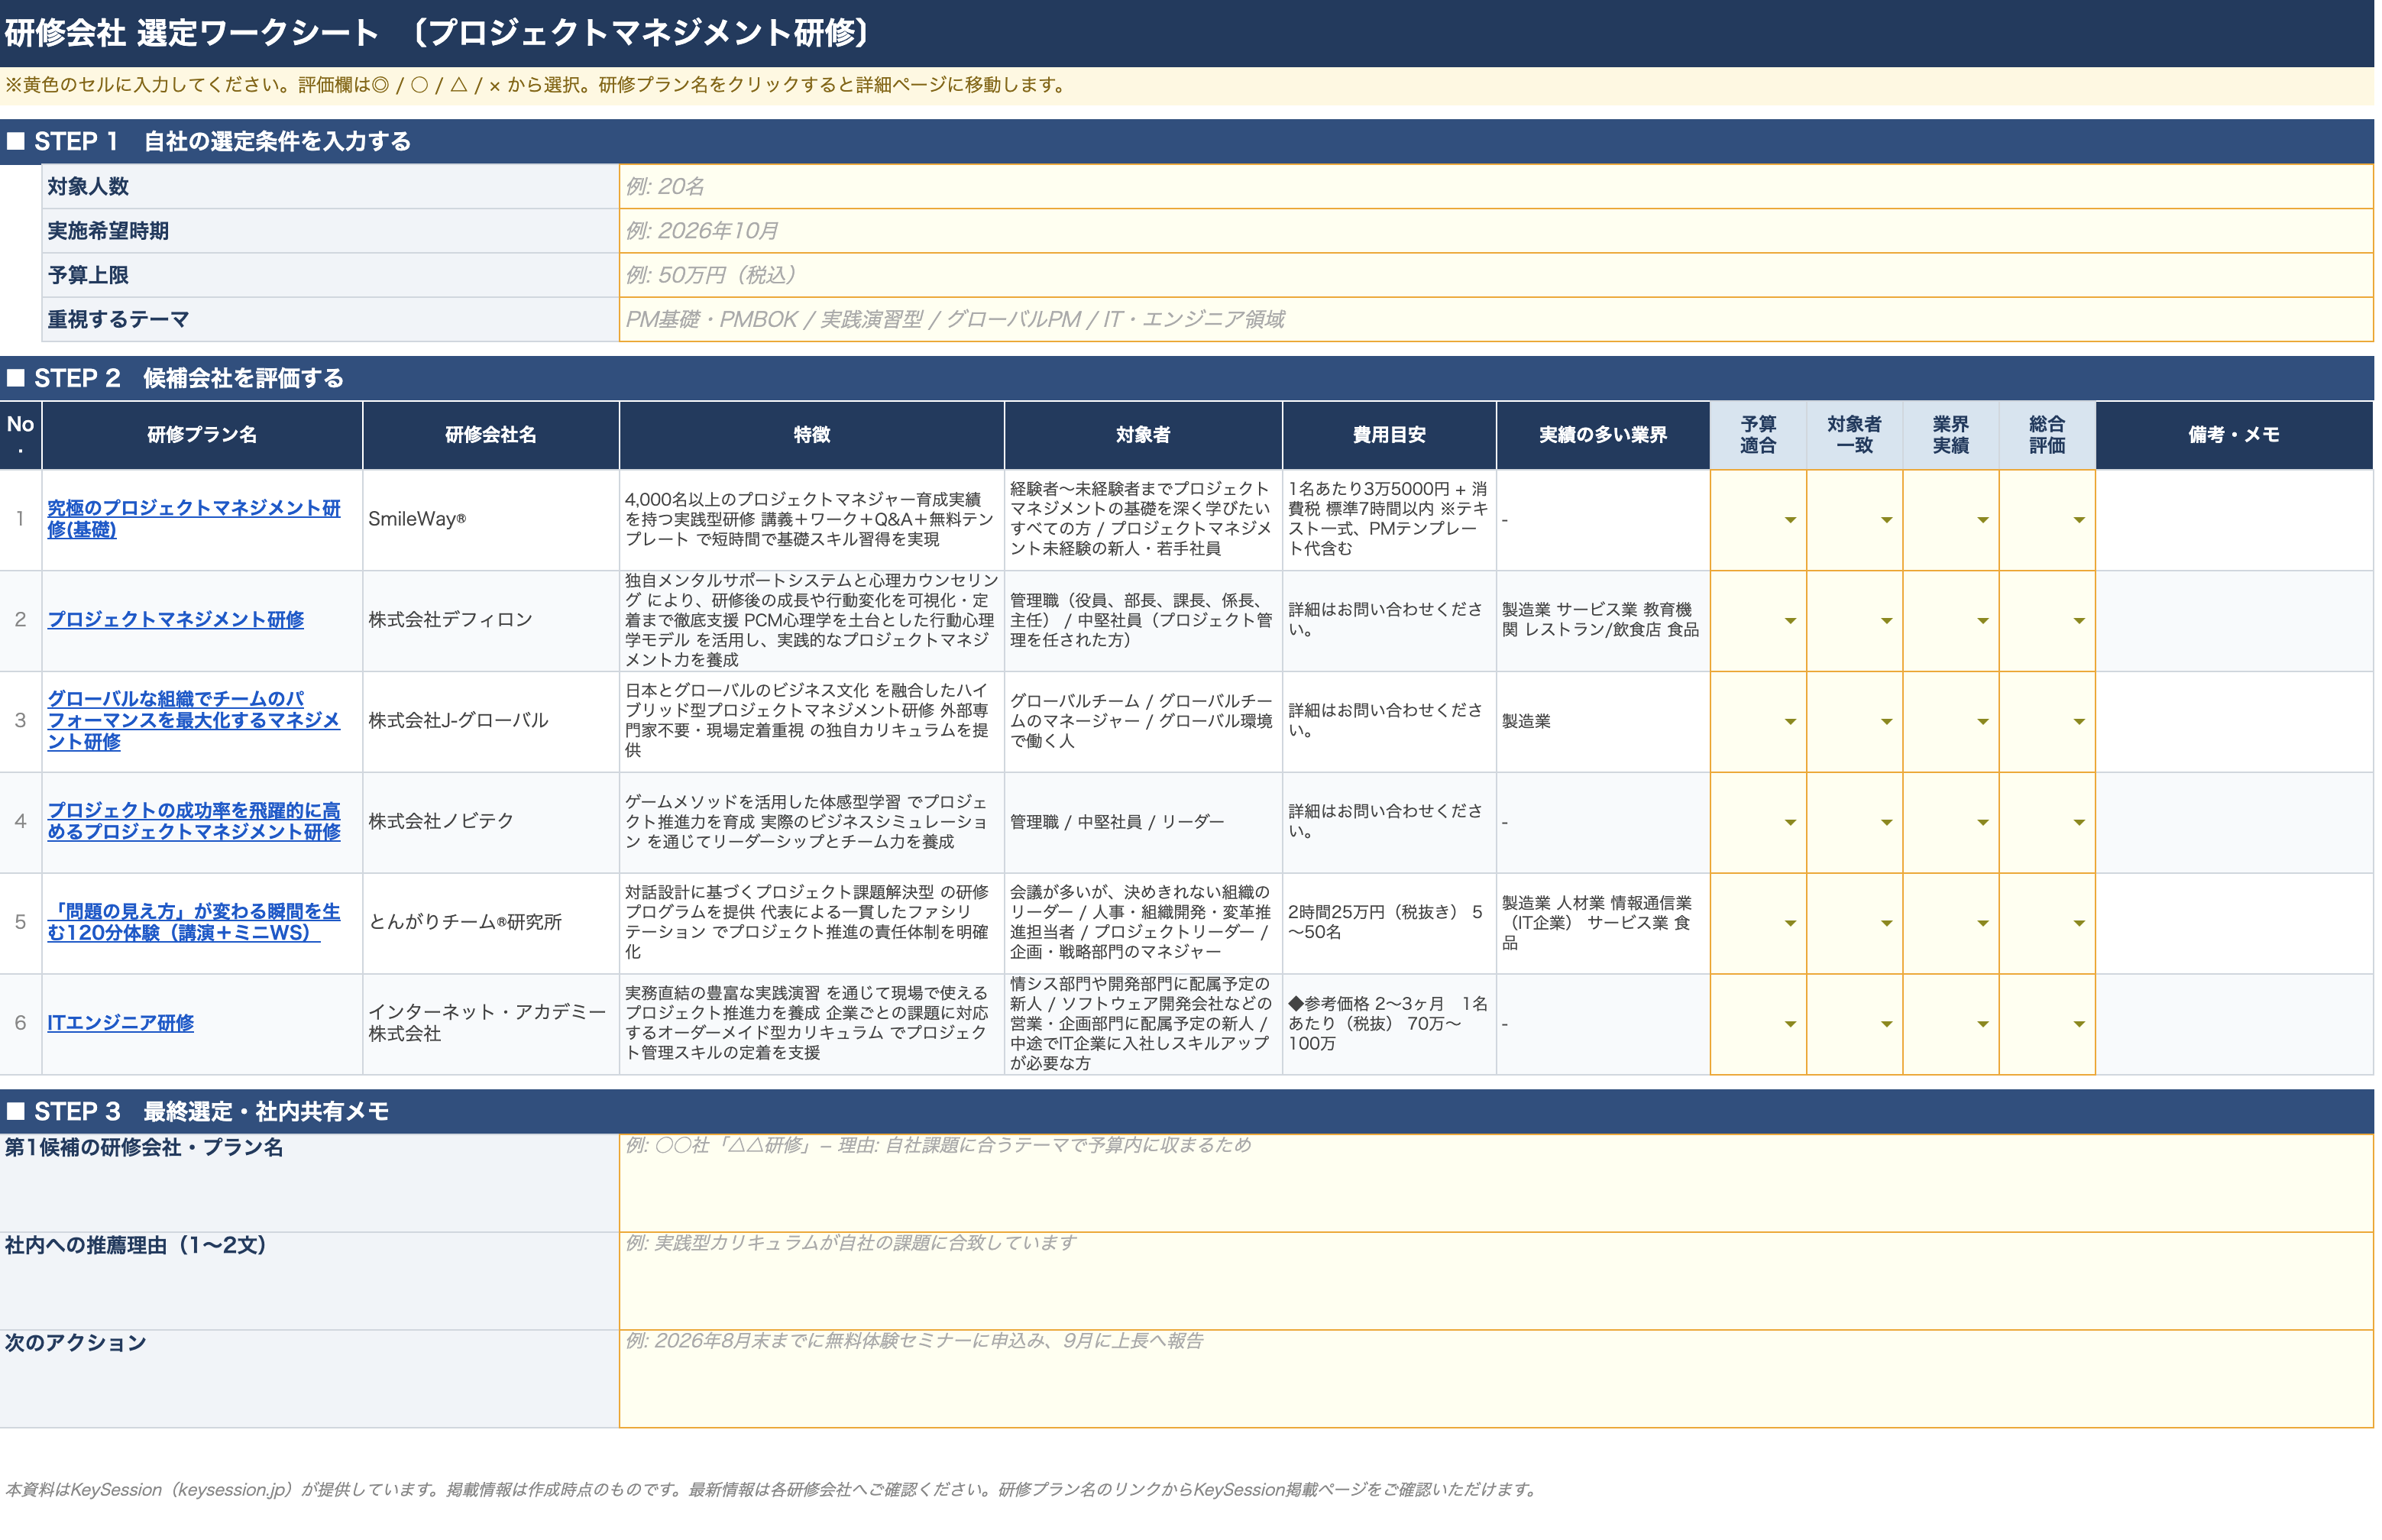Open 対象者一致 dropdown for 株式会社デフィロン row
Viewport: 2382px width, 1540px height.
[x=1886, y=621]
